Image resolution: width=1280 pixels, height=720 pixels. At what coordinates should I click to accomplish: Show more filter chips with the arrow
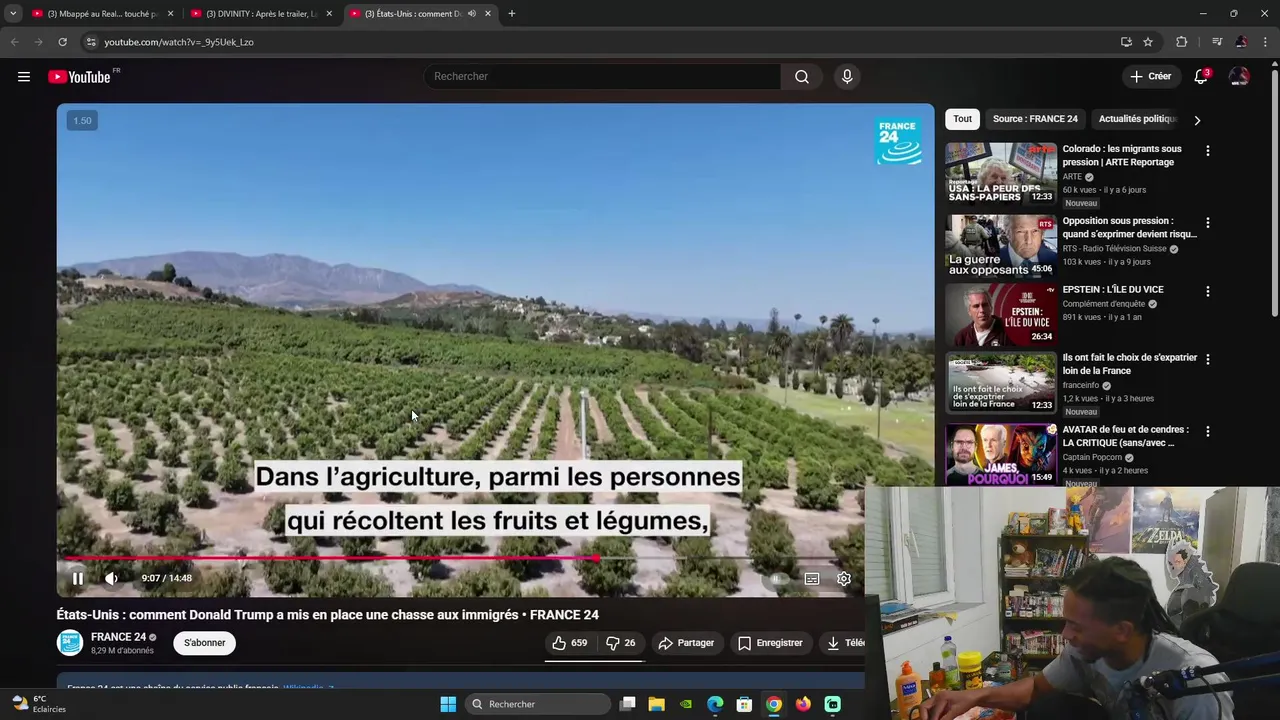click(1197, 120)
